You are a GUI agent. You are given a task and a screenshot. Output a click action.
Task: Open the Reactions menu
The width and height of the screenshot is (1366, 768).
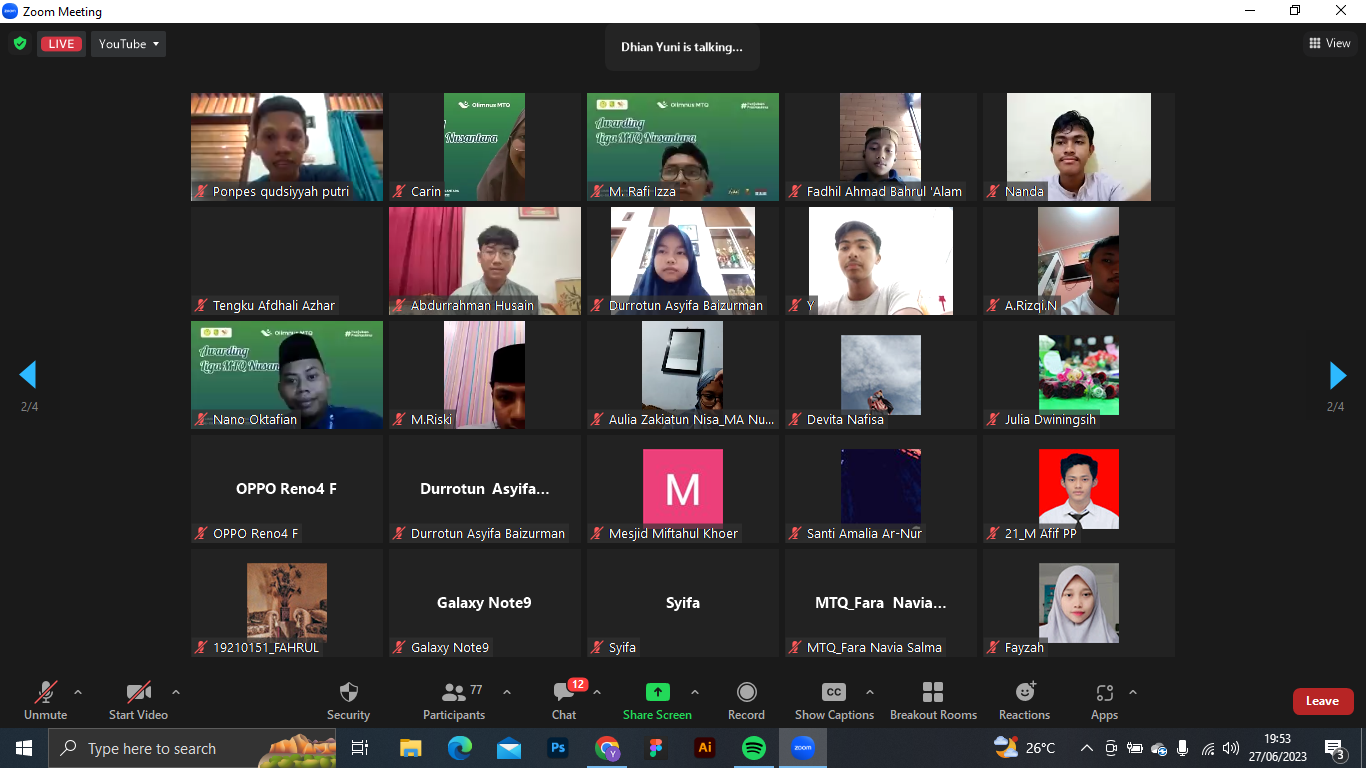click(x=1024, y=693)
